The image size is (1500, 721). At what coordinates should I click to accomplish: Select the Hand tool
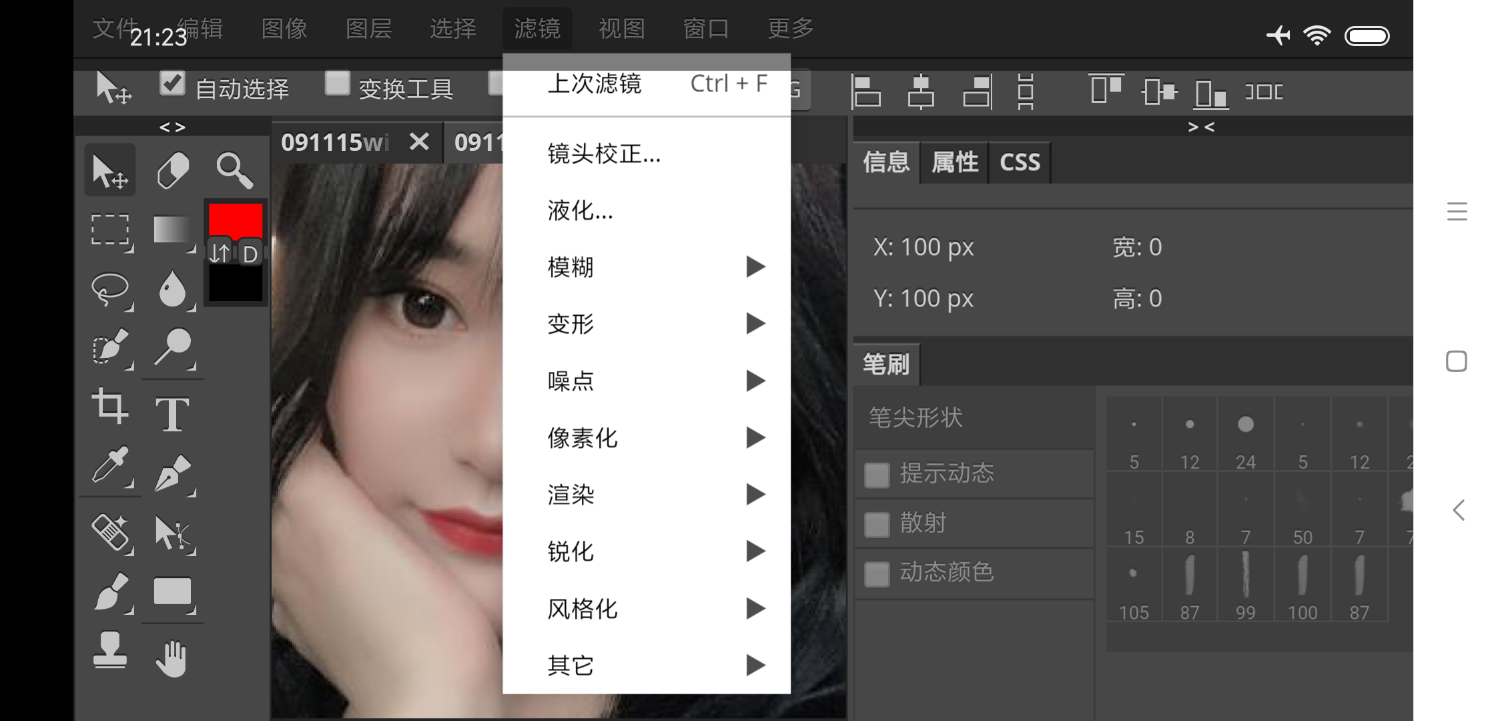pyautogui.click(x=171, y=657)
